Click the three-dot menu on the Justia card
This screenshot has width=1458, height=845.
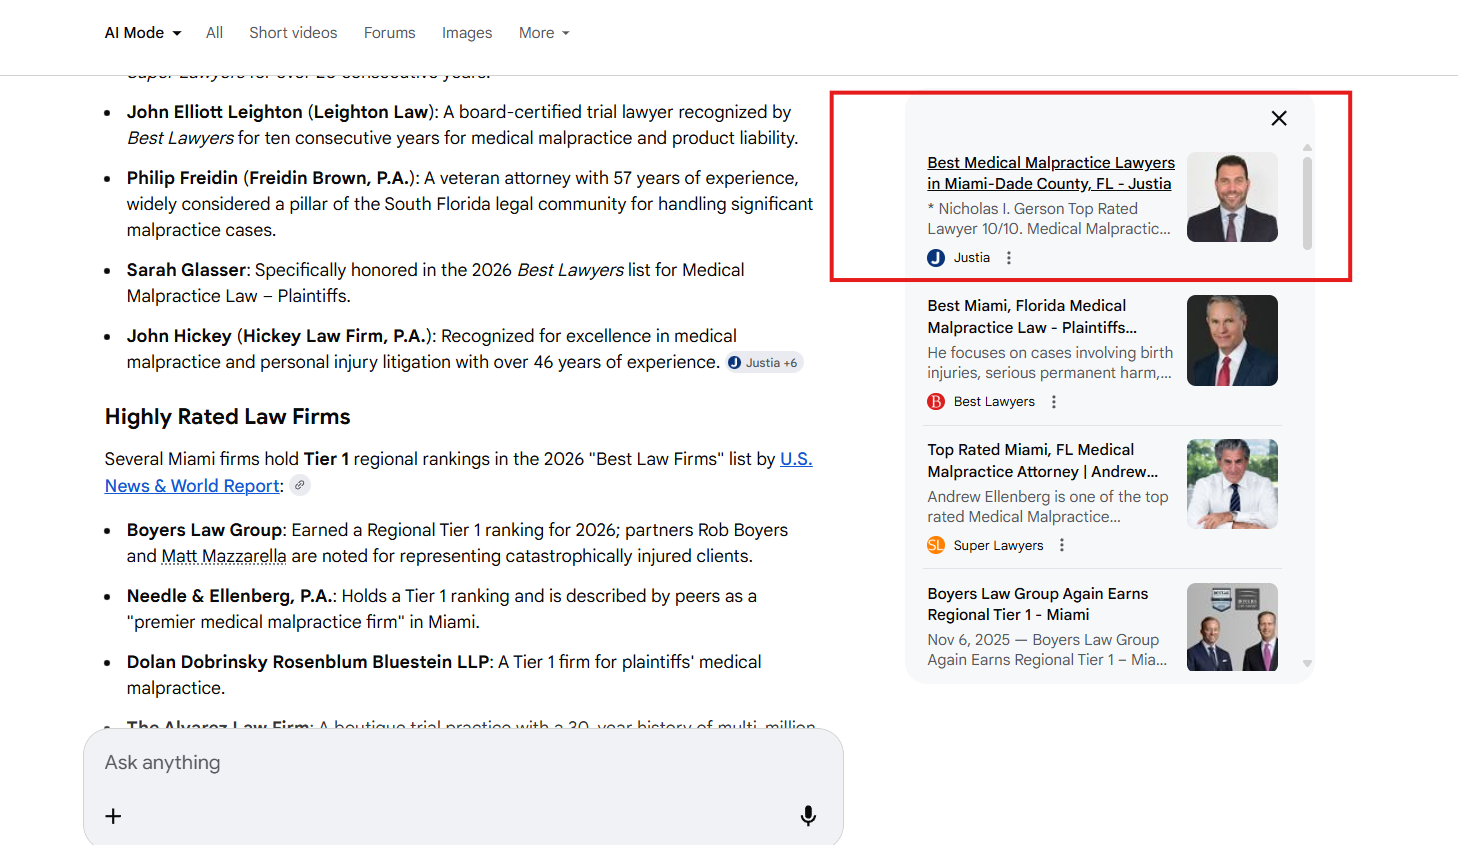[1008, 257]
